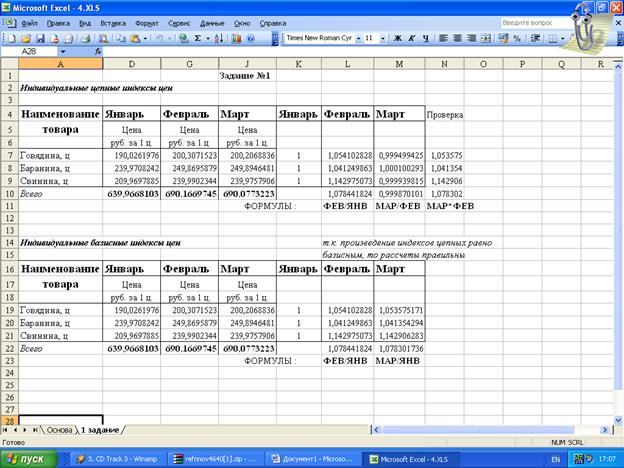Click the Введите вопрос help search box

tap(540, 21)
